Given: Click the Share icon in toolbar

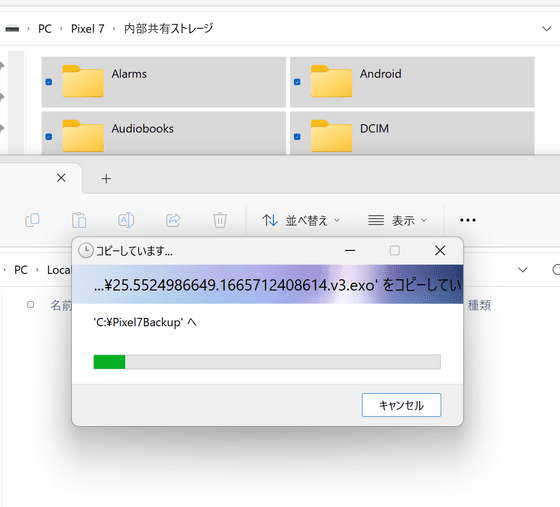Looking at the screenshot, I should tap(173, 220).
